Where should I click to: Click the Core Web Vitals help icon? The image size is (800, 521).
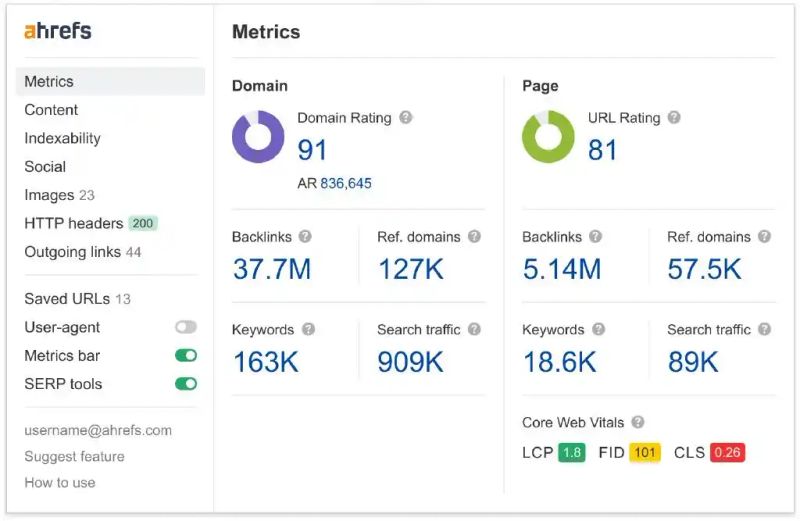point(638,423)
